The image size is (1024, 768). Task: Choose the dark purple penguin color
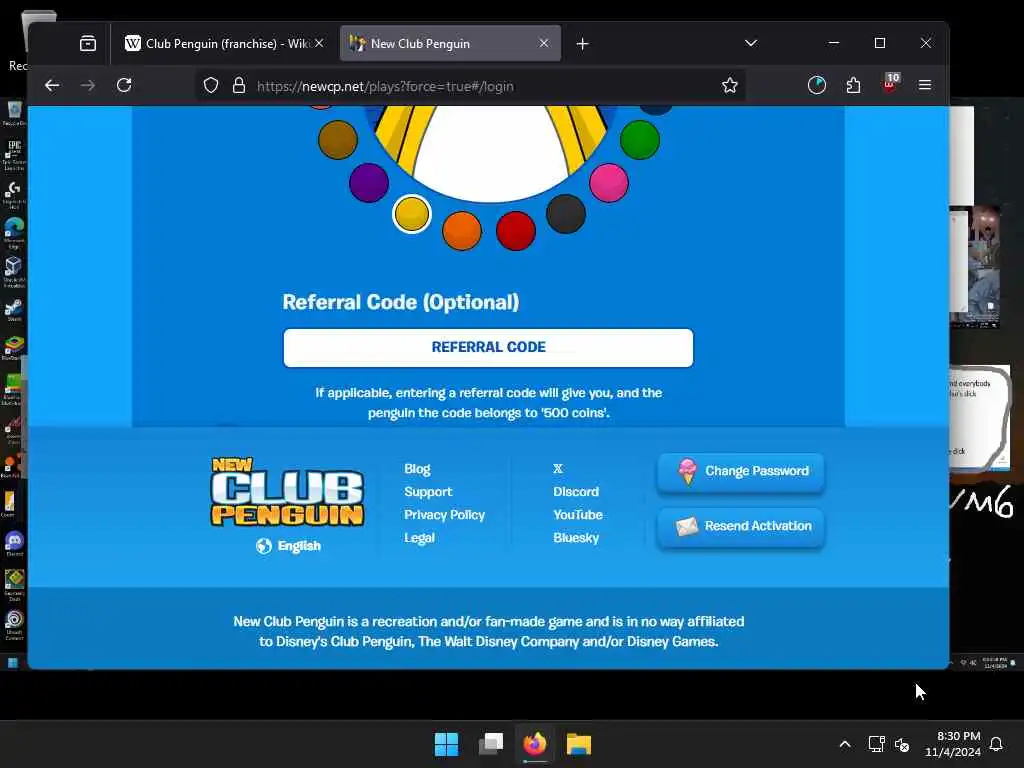(x=369, y=183)
